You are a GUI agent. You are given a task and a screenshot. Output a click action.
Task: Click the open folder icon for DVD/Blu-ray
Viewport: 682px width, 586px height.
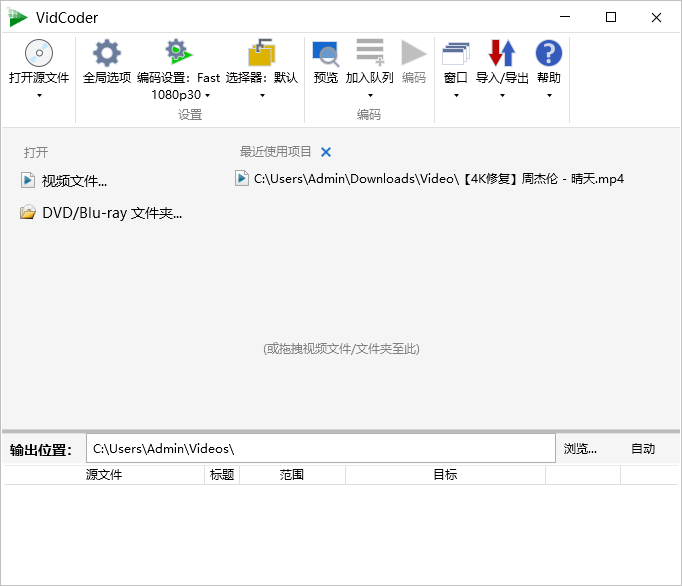point(28,212)
